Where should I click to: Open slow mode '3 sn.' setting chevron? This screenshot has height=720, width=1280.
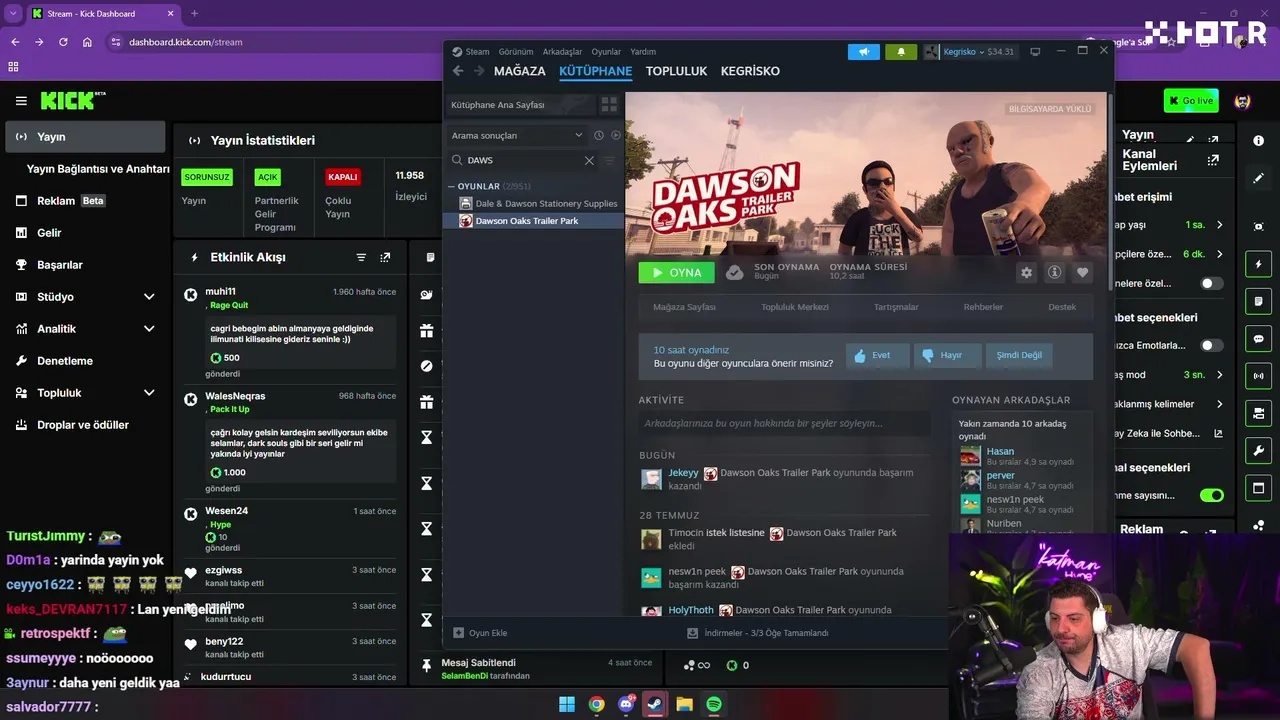click(1220, 375)
